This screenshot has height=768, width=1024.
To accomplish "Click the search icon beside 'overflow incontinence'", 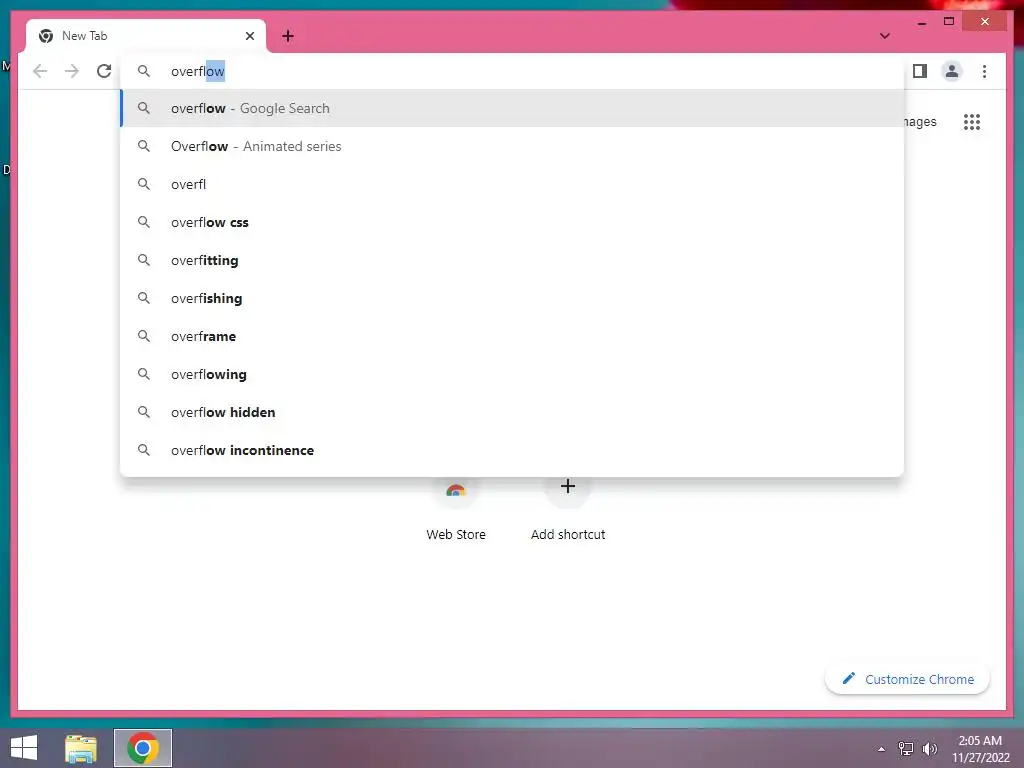I will coord(144,450).
